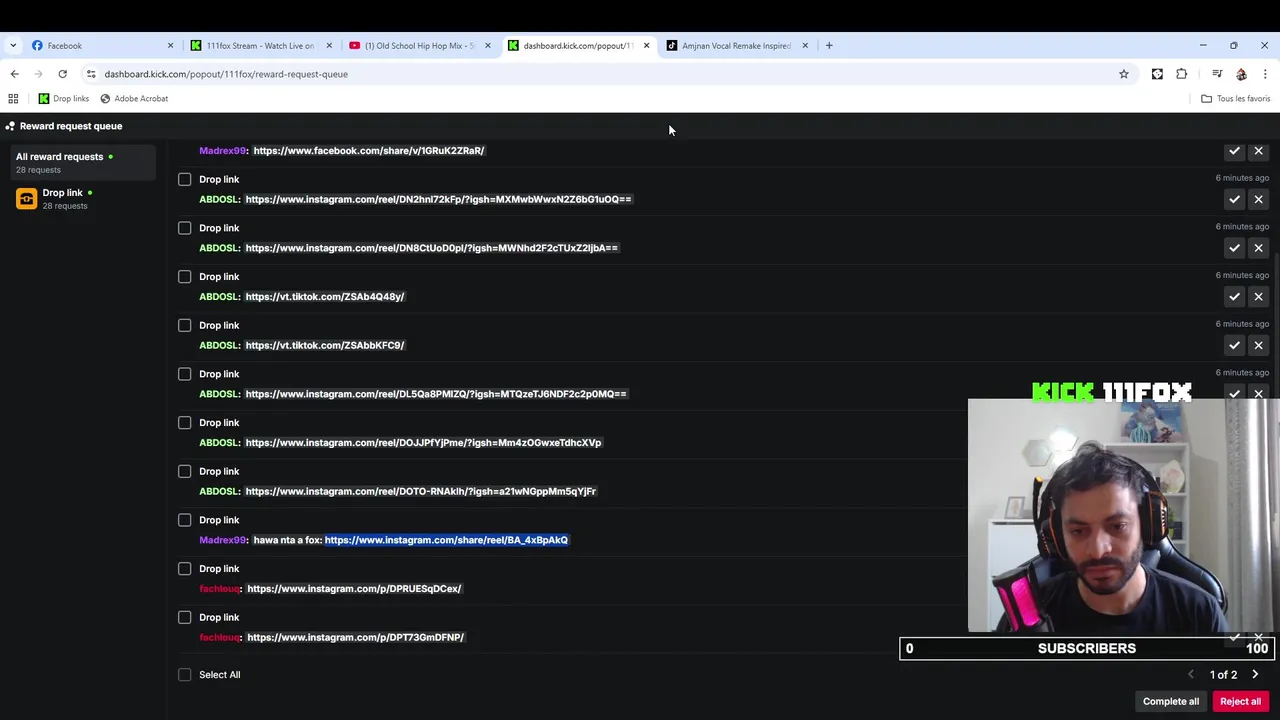View site information icon in address bar
The width and height of the screenshot is (1280, 720).
[x=91, y=74]
